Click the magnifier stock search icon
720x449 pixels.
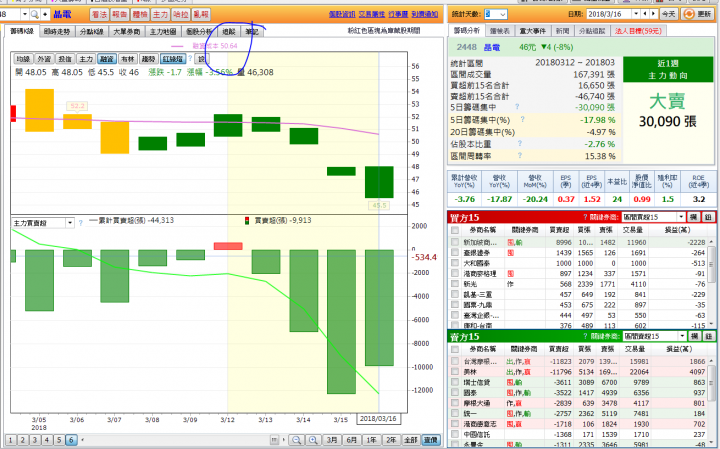pyautogui.click(x=34, y=15)
